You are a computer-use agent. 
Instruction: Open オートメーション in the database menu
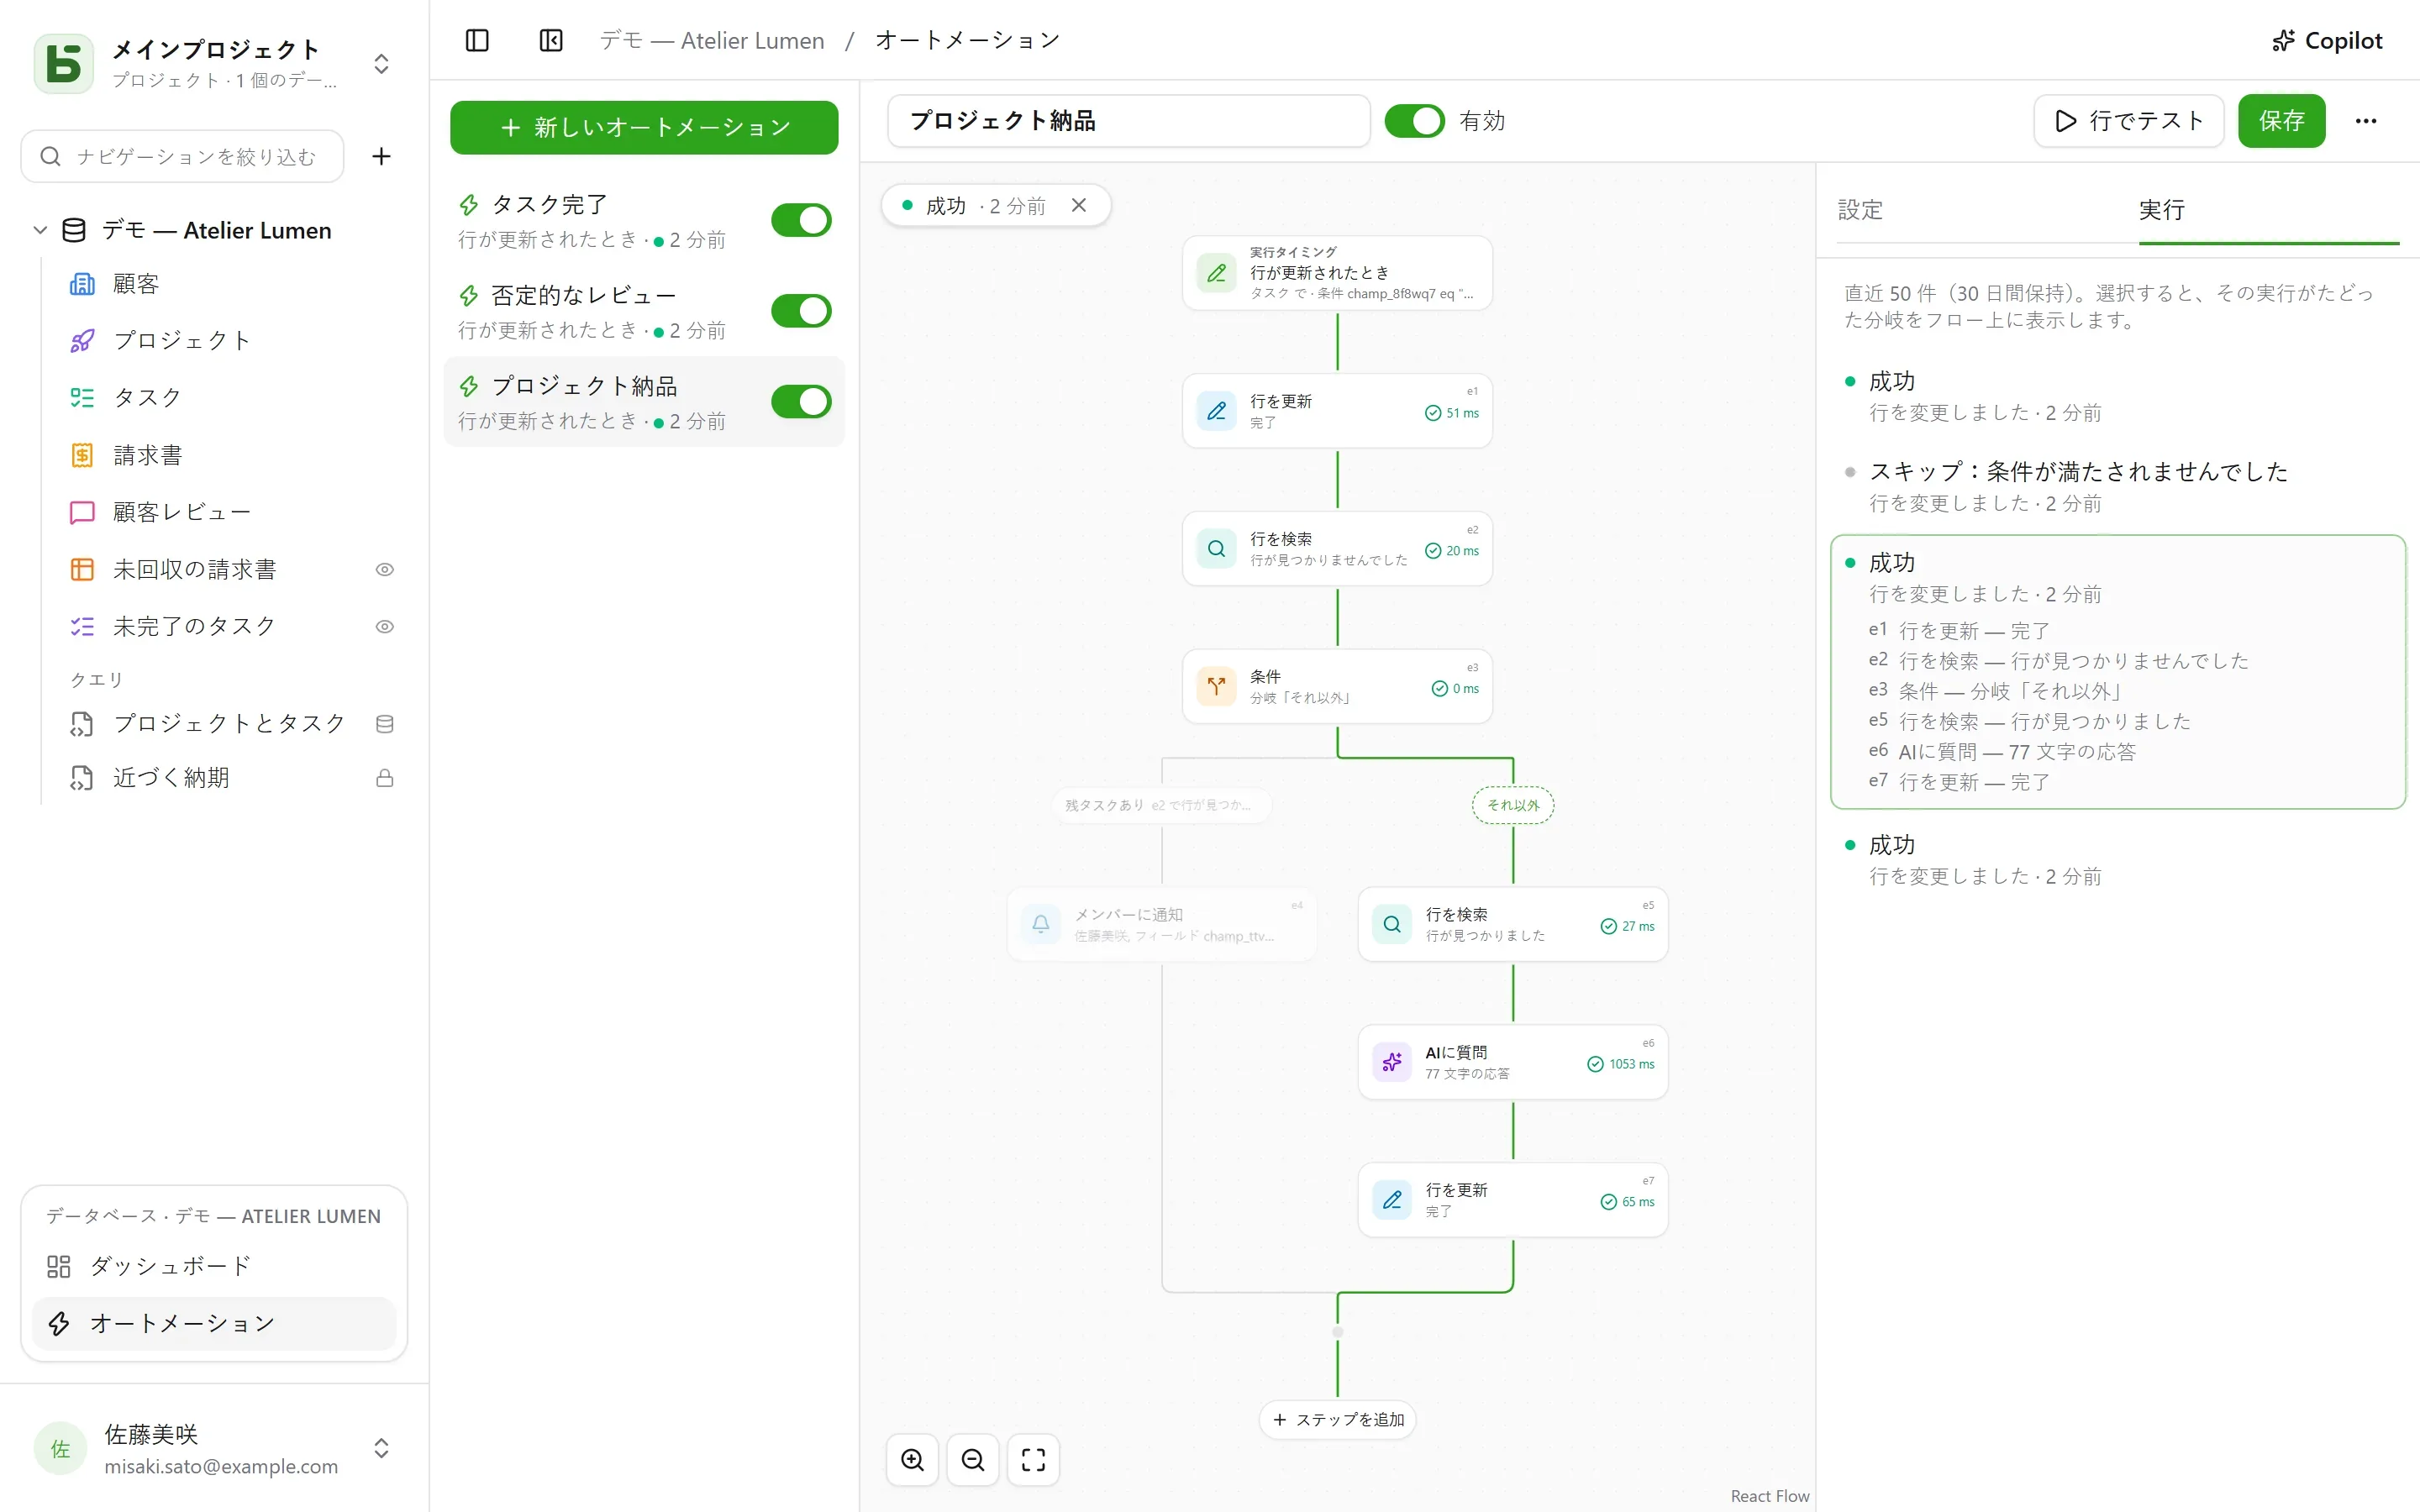click(x=214, y=1323)
